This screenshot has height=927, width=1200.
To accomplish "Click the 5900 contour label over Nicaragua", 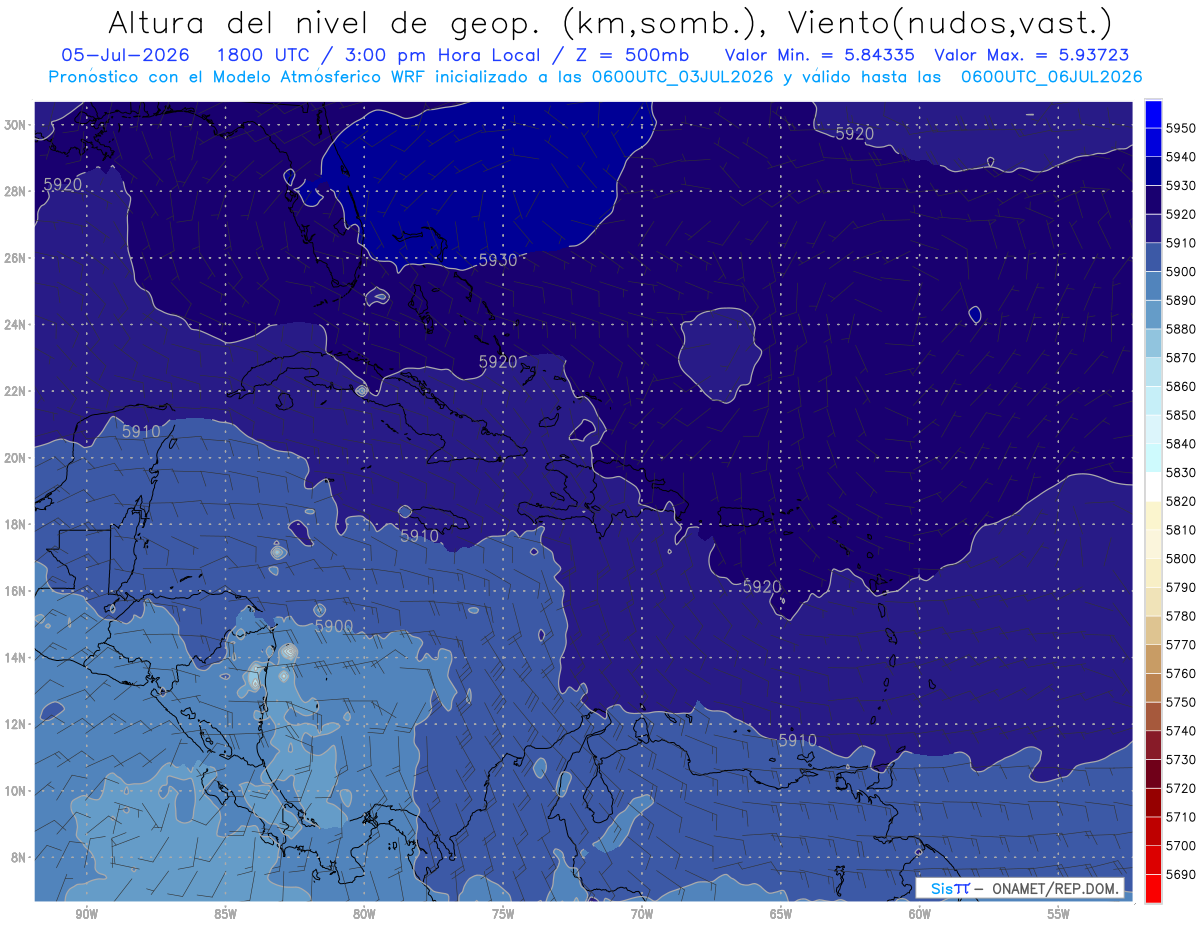I will coord(334,626).
